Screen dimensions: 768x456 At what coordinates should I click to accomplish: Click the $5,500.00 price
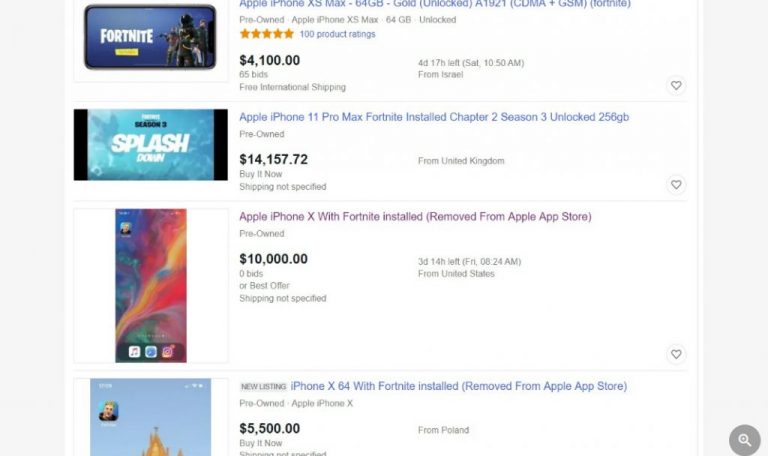click(269, 429)
